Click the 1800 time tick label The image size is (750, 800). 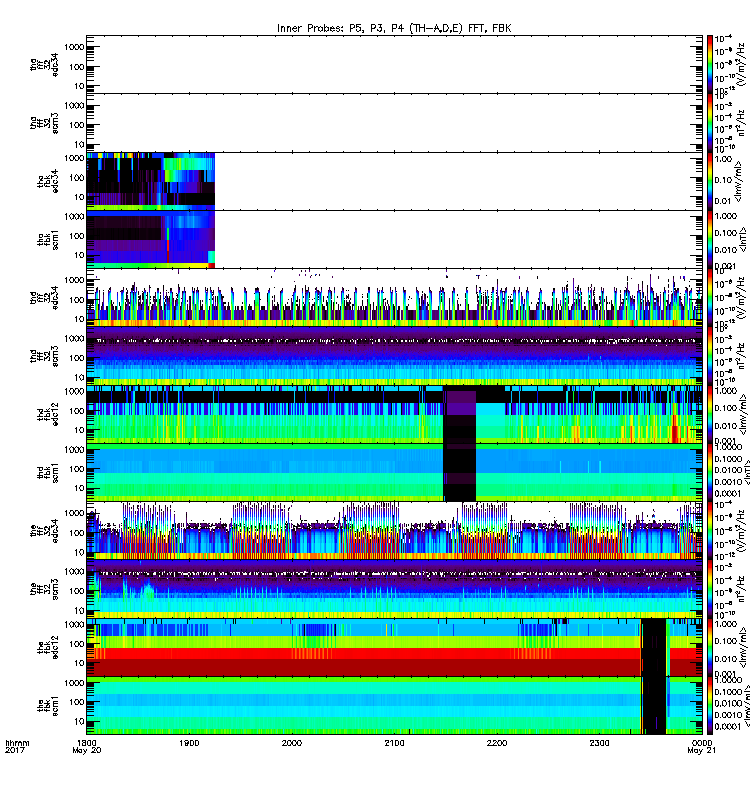point(87,743)
